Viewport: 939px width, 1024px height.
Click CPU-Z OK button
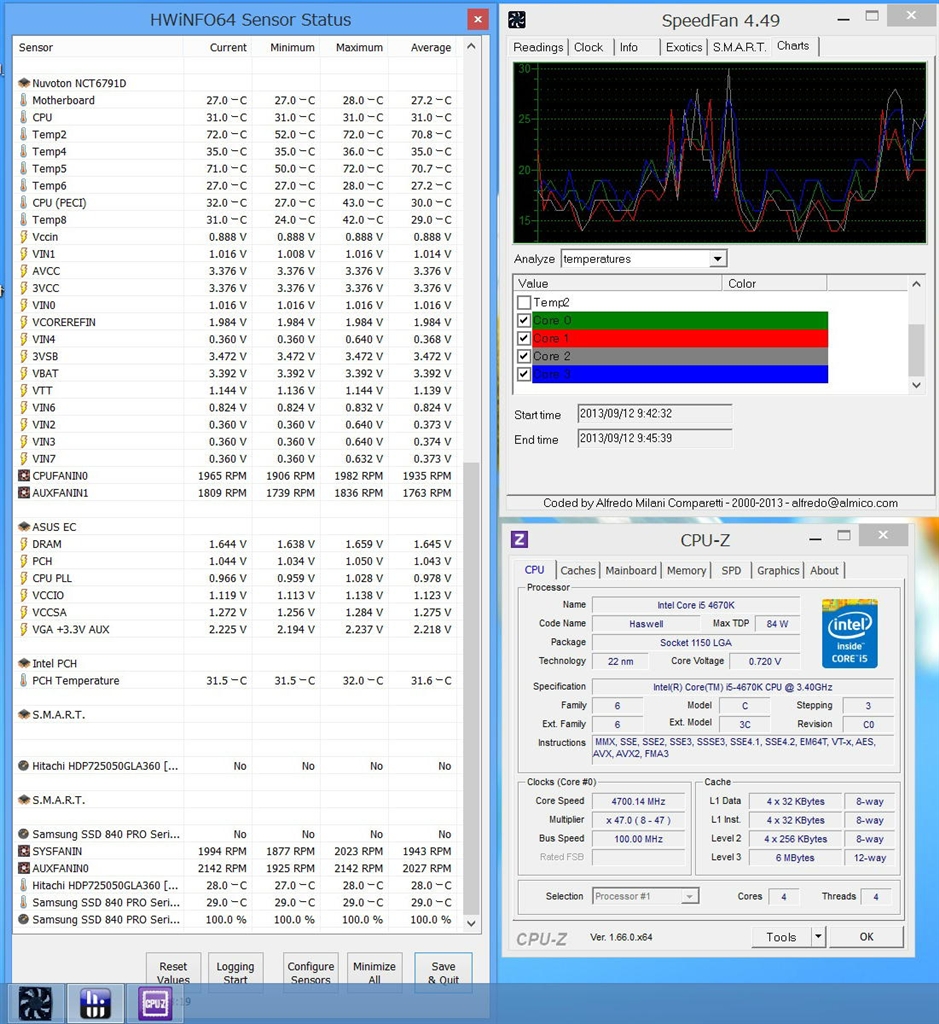click(867, 936)
